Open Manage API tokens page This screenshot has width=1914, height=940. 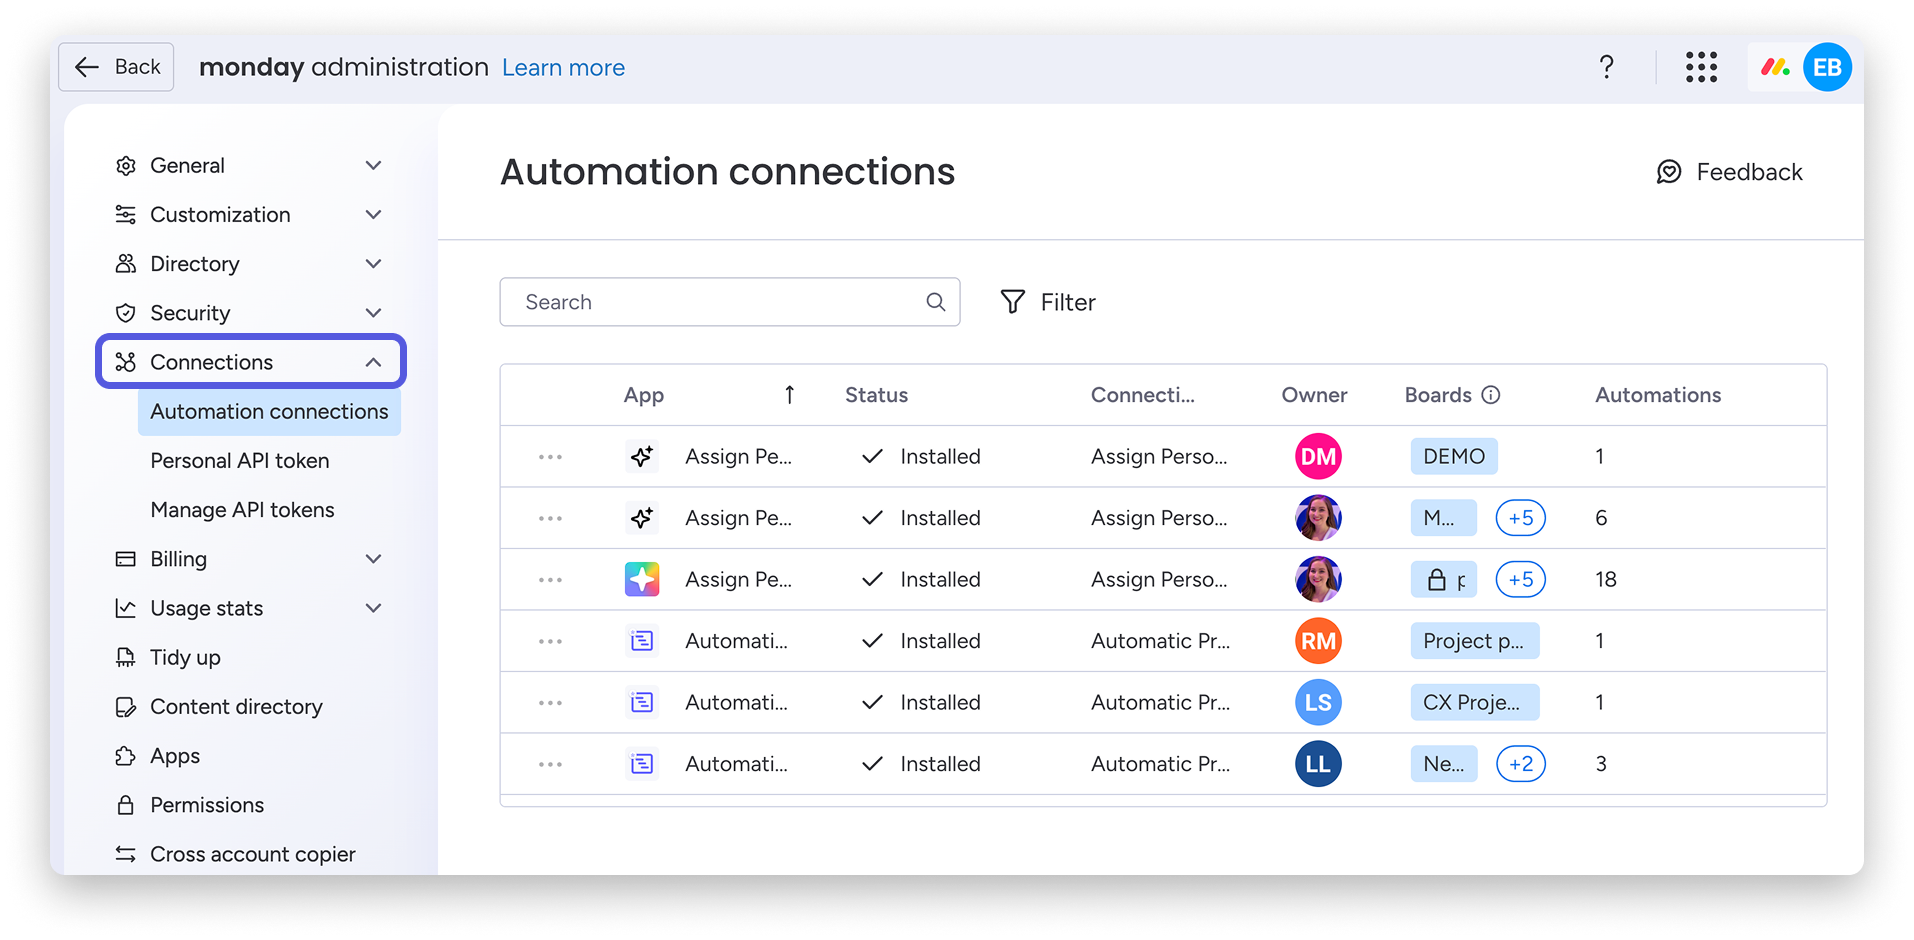coord(242,510)
